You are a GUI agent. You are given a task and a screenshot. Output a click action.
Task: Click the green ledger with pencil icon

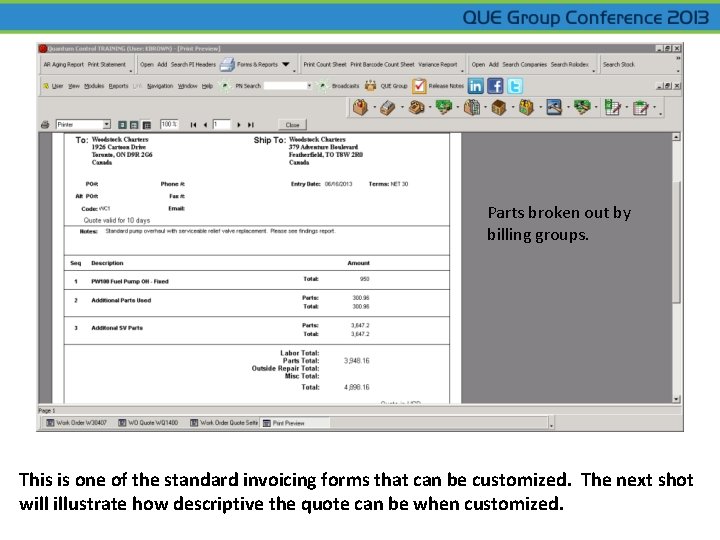click(612, 107)
